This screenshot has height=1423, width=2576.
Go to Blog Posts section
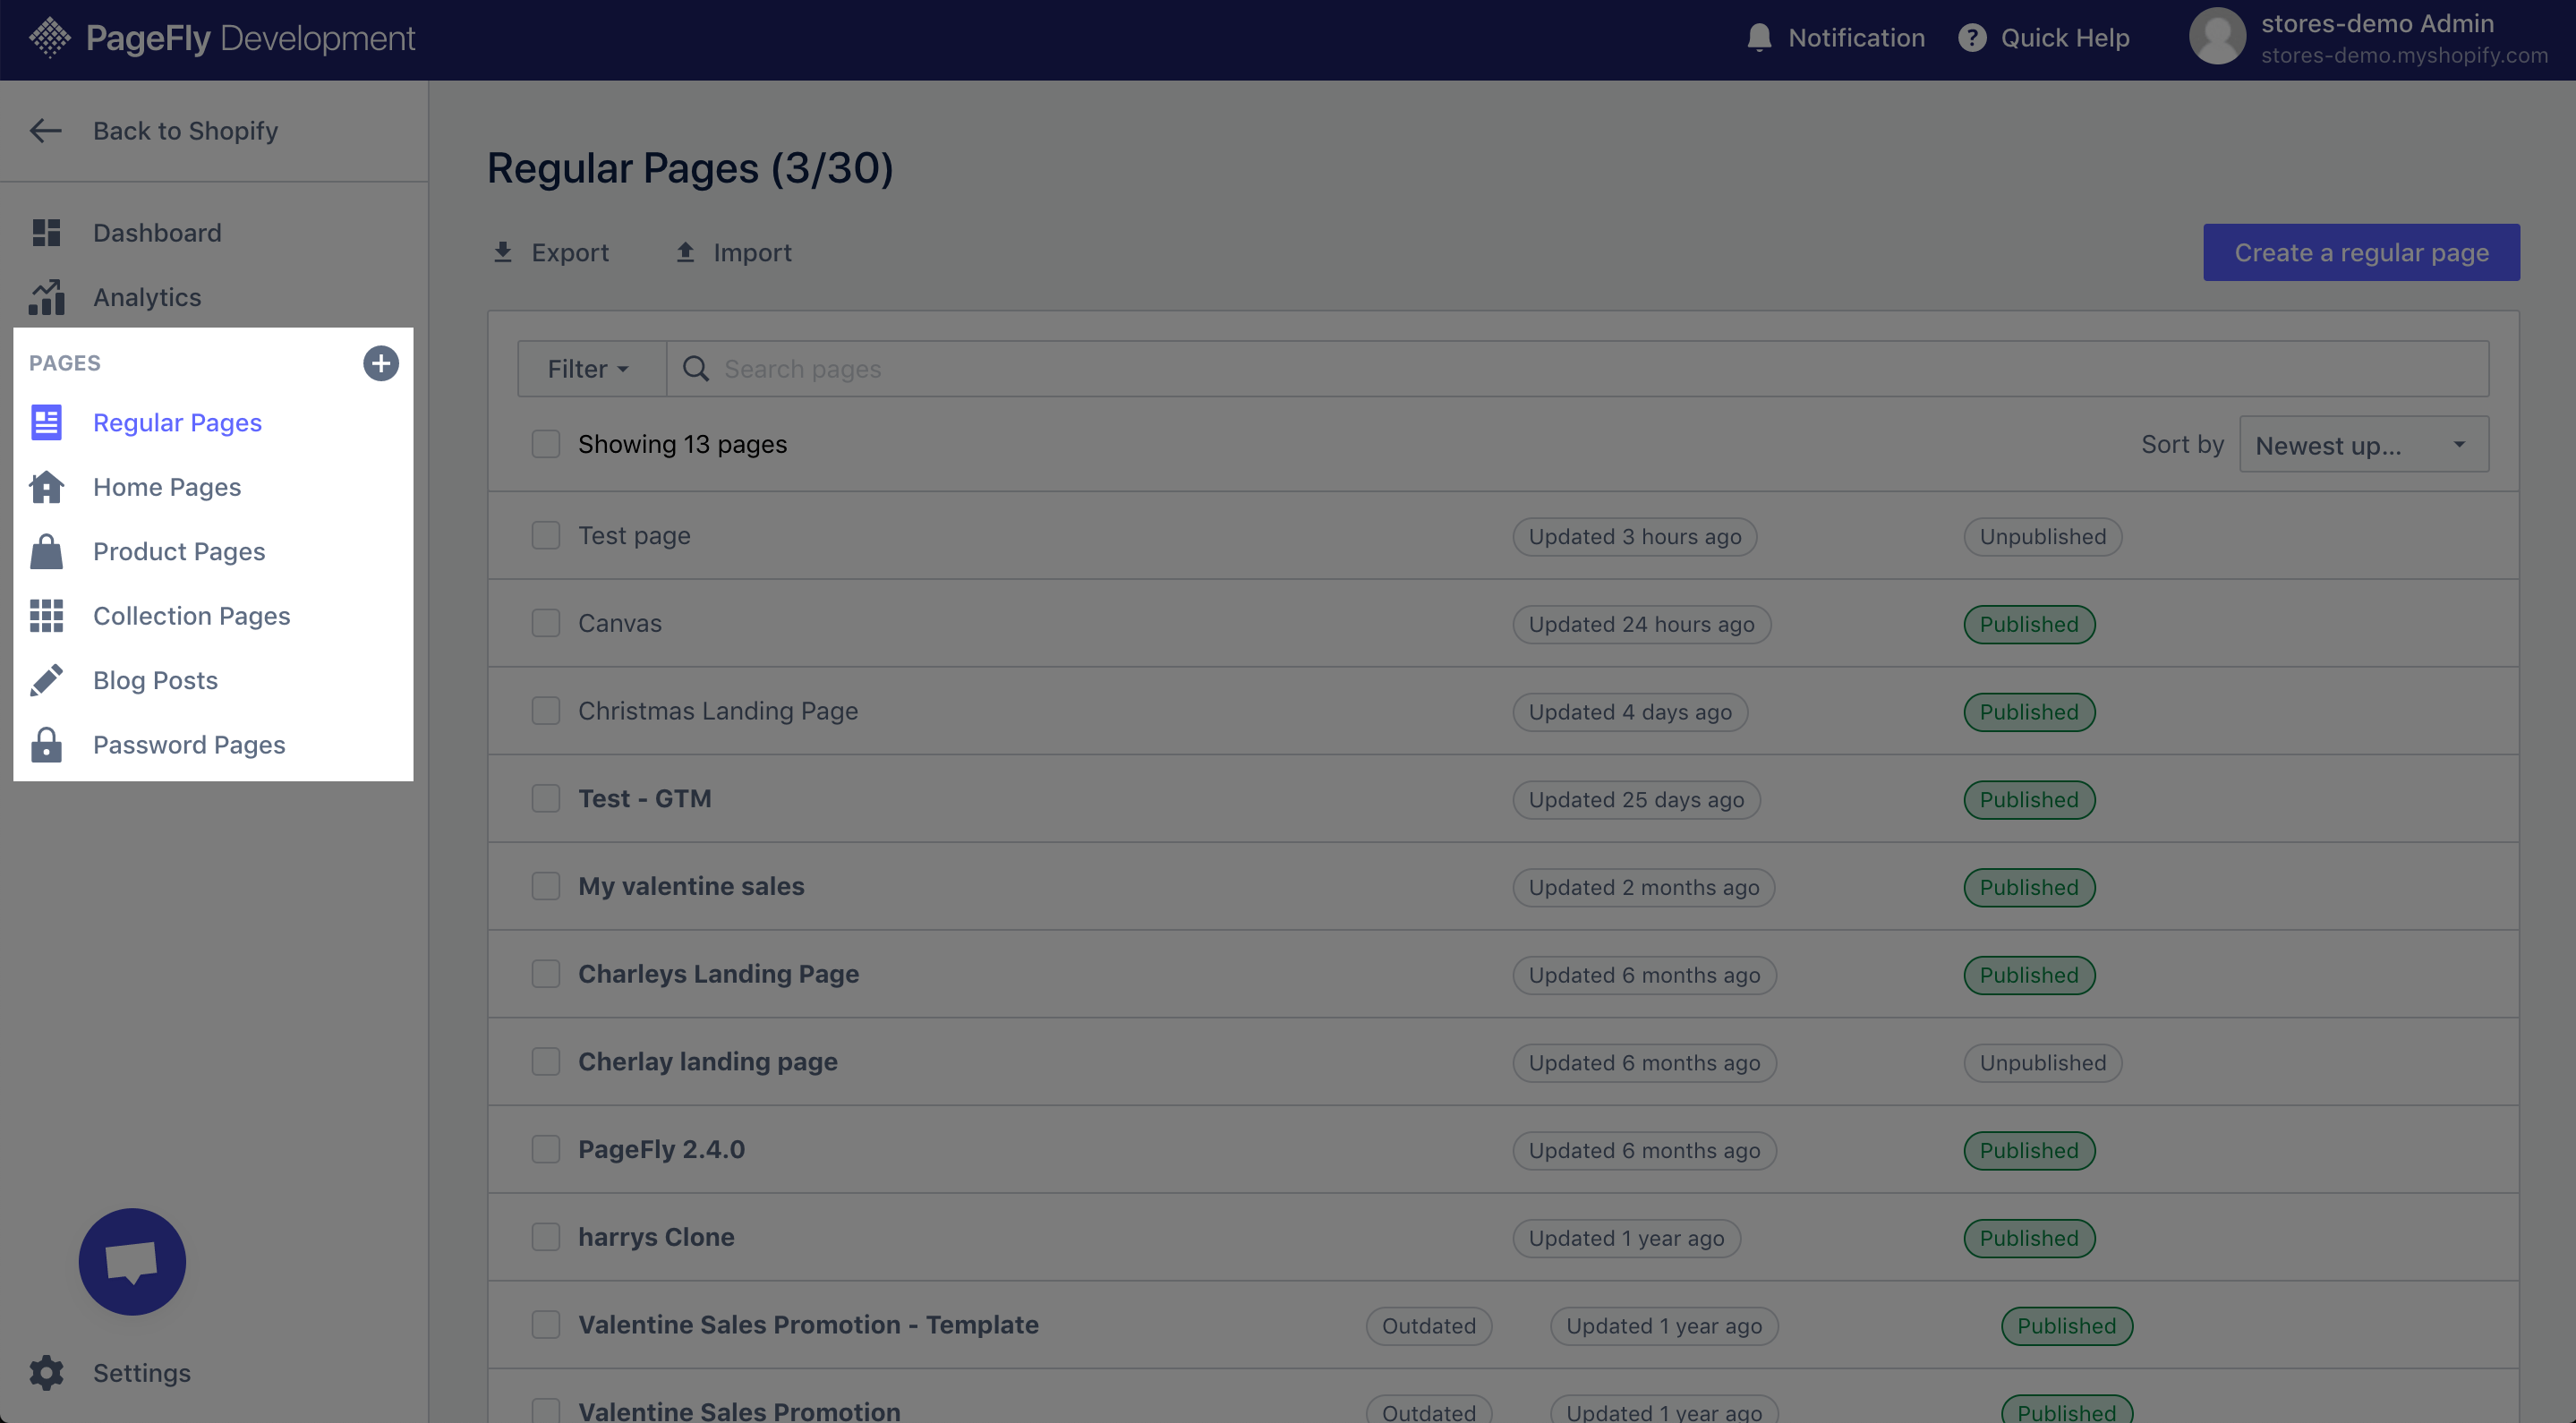155,680
